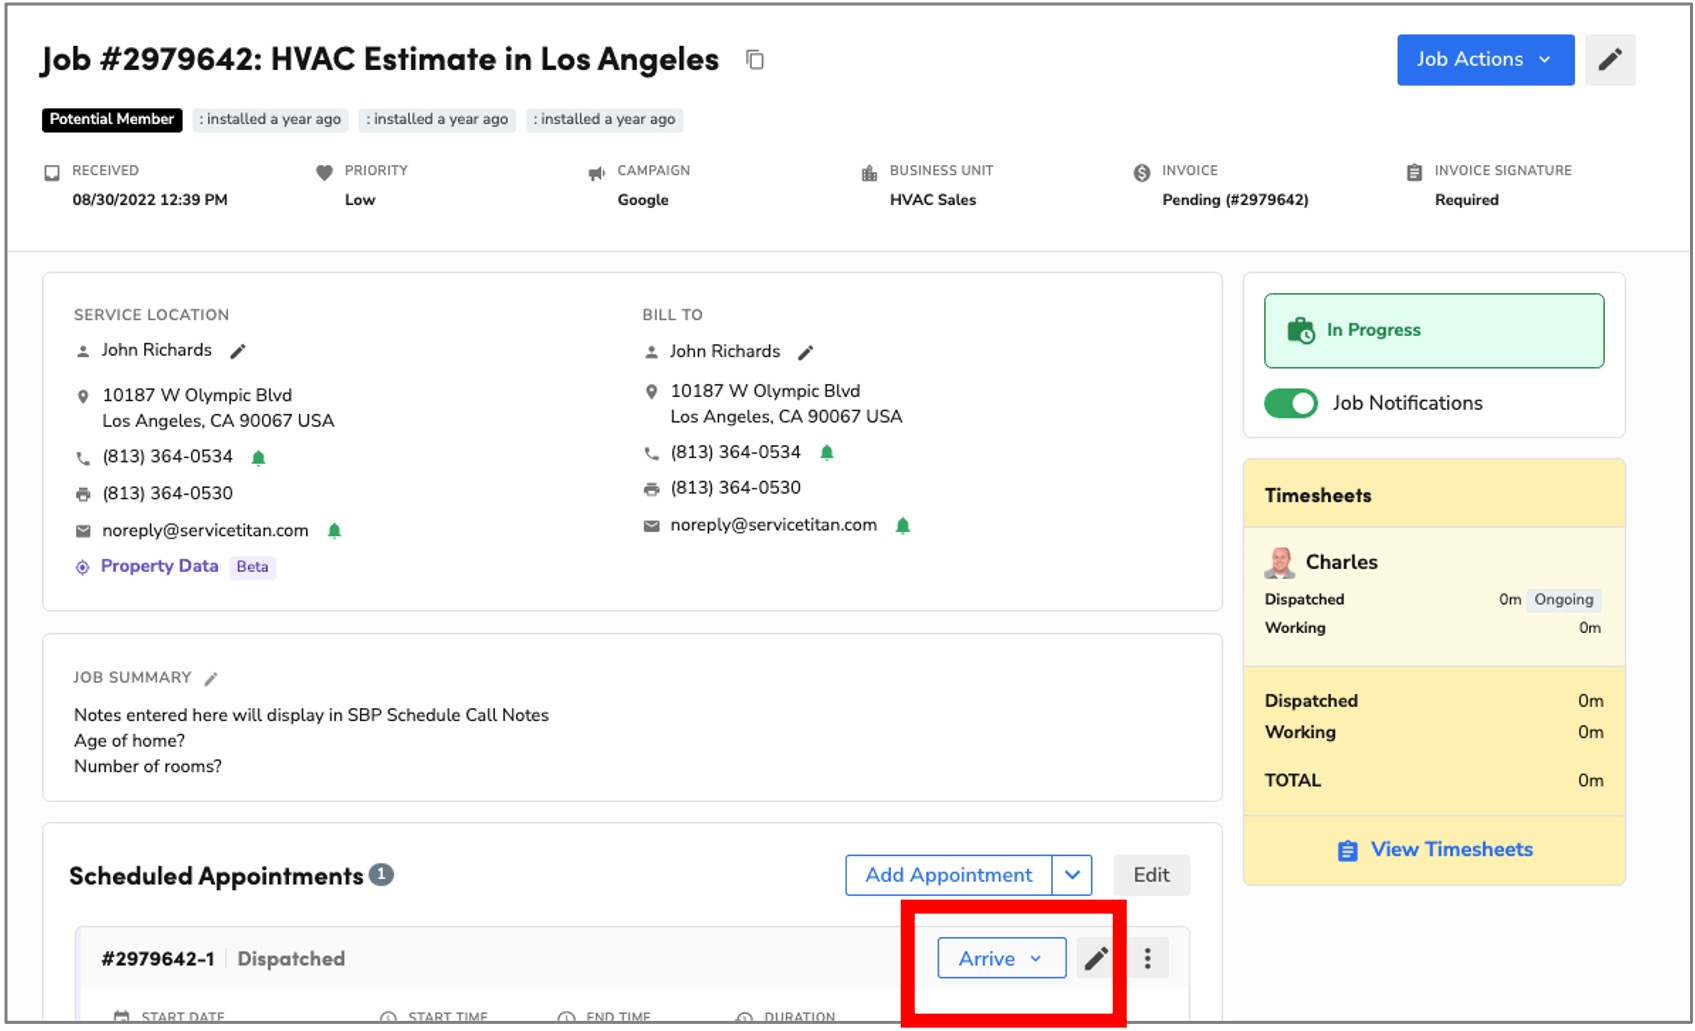Viewport: 1695px width, 1031px height.
Task: Click the Add Appointment button
Action: click(x=948, y=875)
